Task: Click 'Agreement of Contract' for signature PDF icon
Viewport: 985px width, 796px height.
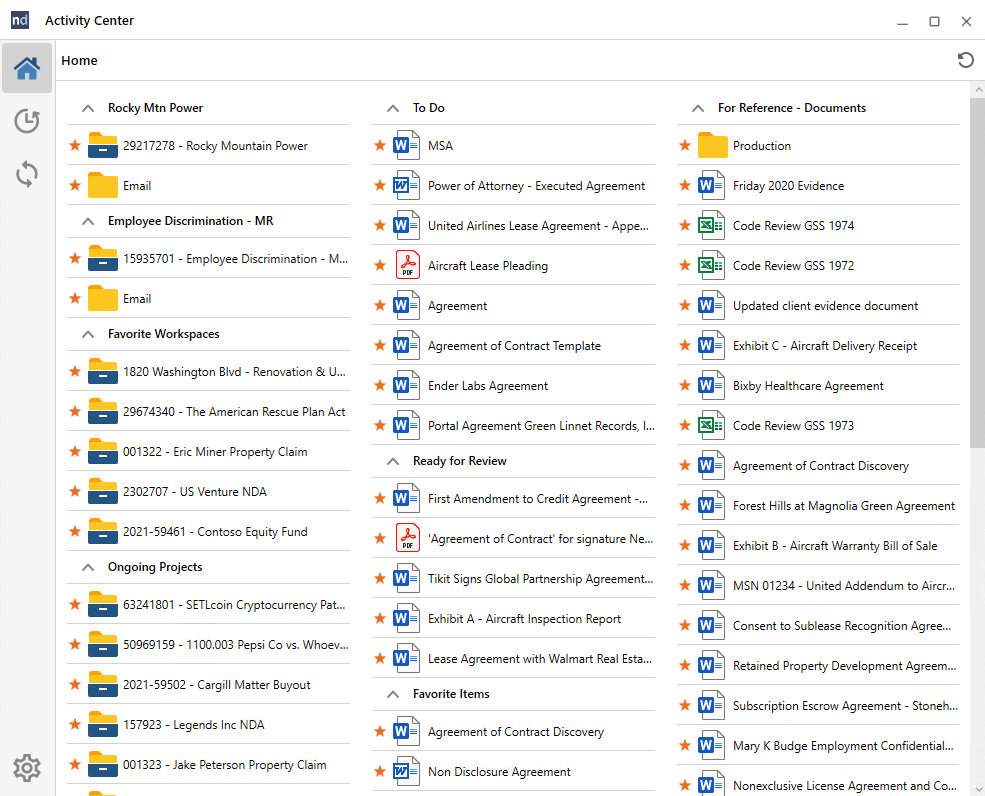Action: pos(407,538)
